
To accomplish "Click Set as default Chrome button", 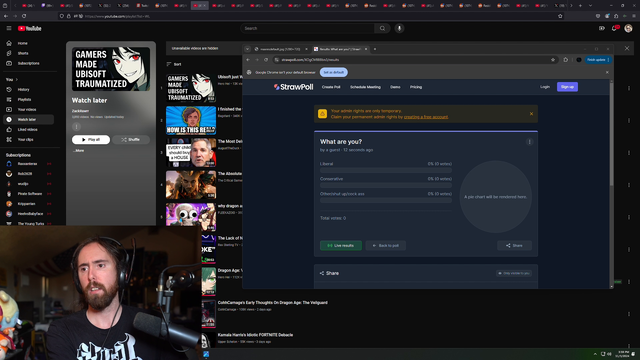I will (x=334, y=72).
